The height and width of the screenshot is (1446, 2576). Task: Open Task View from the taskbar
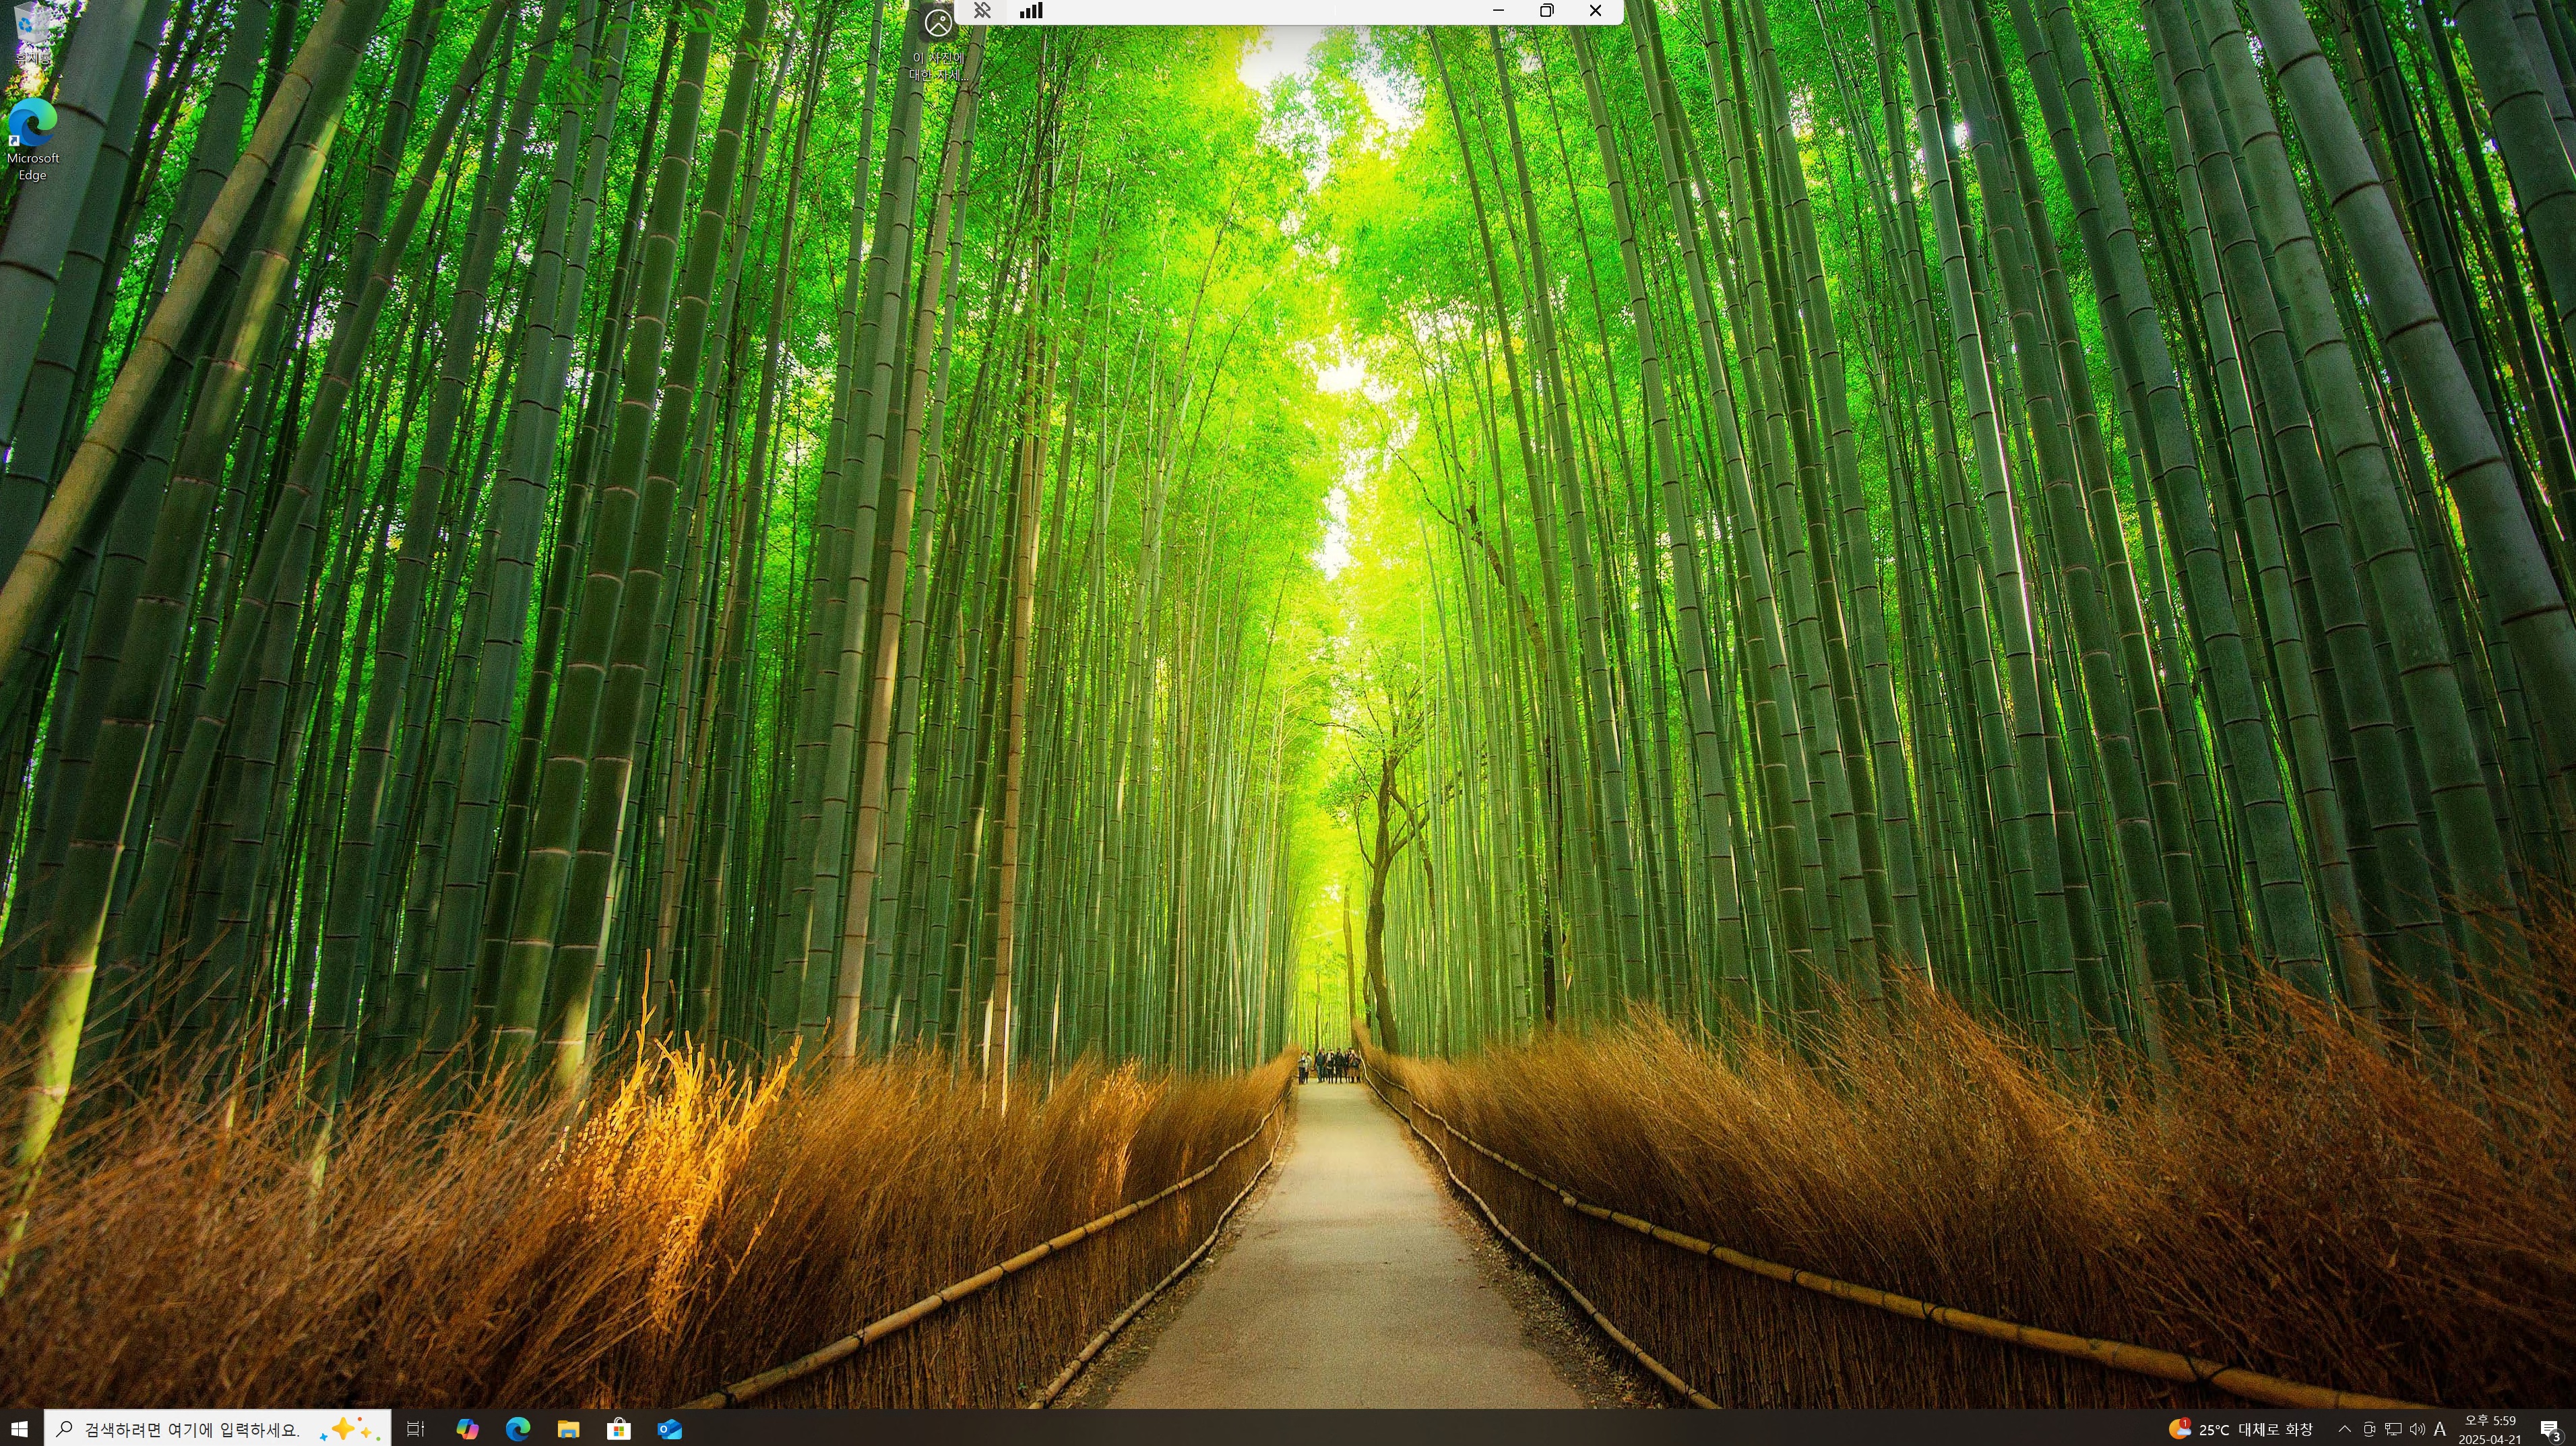pyautogui.click(x=415, y=1429)
